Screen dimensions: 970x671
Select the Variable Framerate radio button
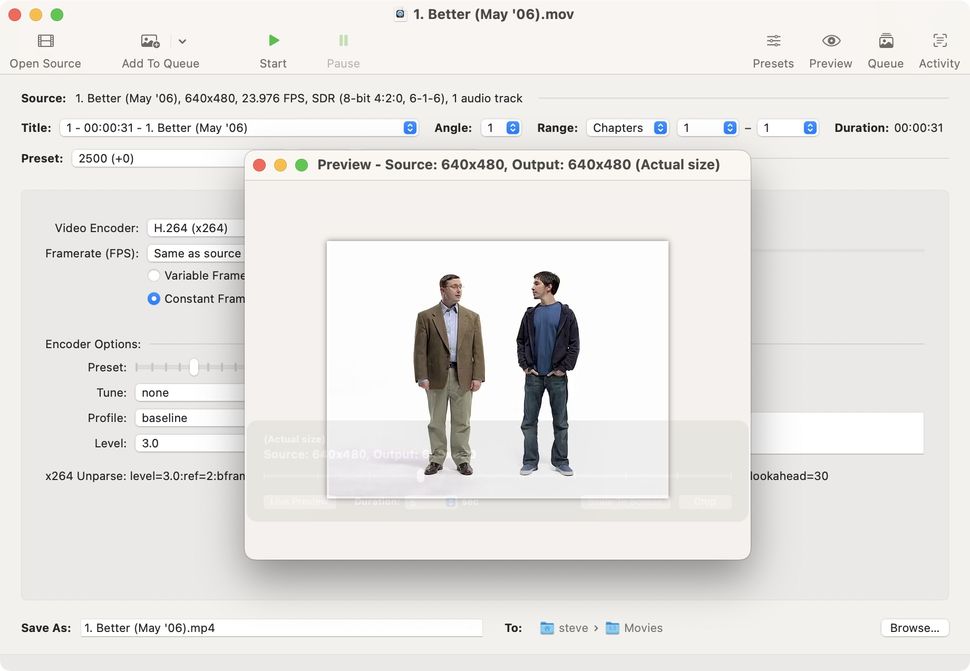[154, 275]
